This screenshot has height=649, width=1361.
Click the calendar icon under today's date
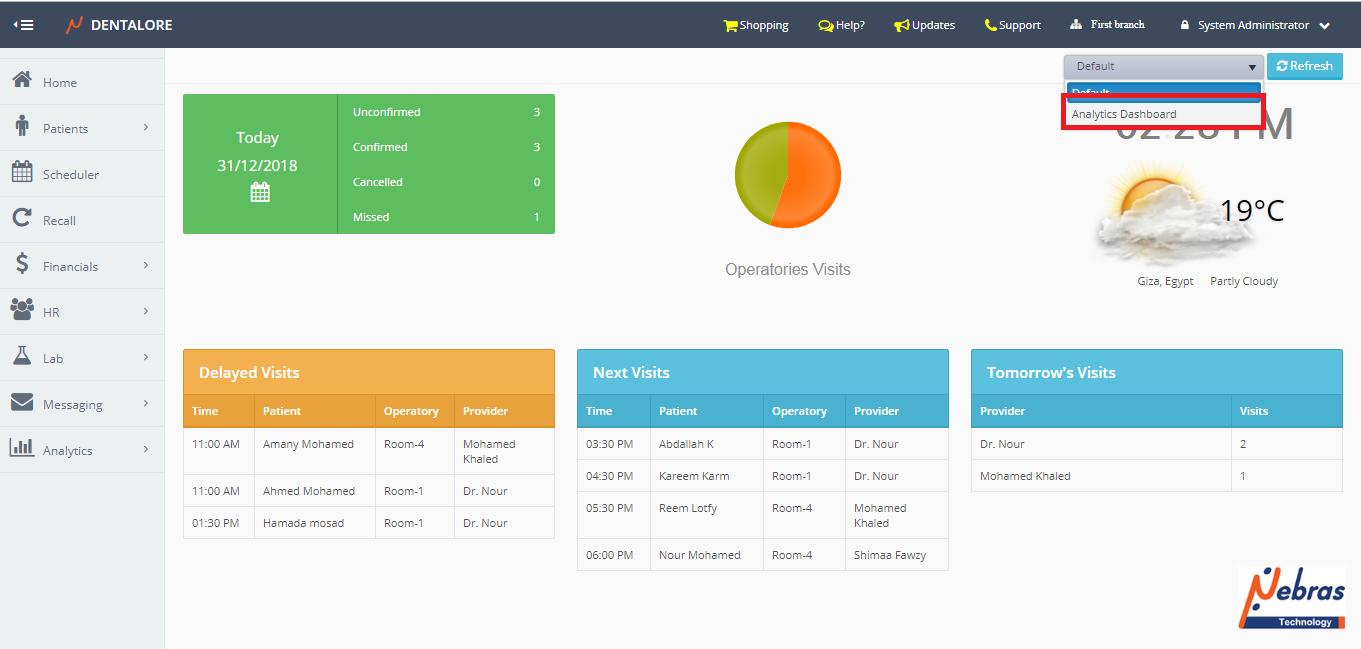coord(260,192)
